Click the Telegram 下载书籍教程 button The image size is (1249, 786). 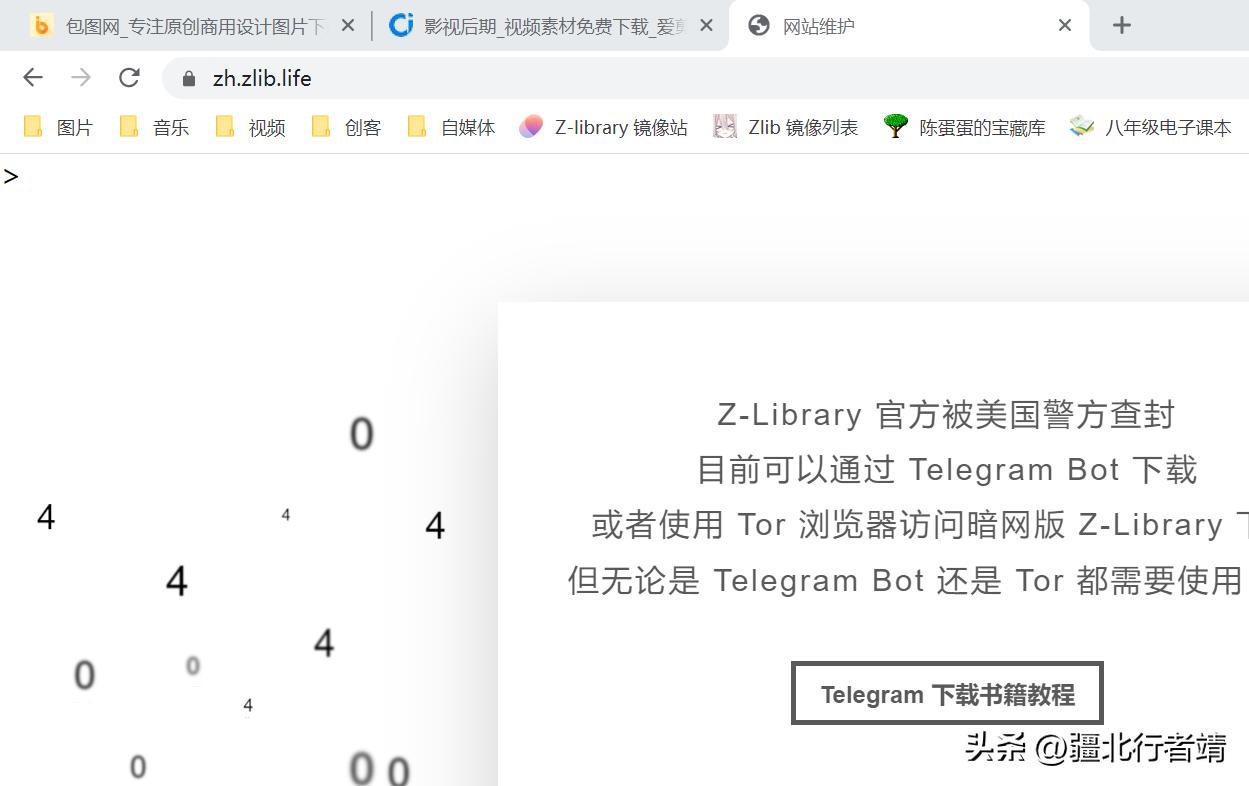[x=946, y=692]
